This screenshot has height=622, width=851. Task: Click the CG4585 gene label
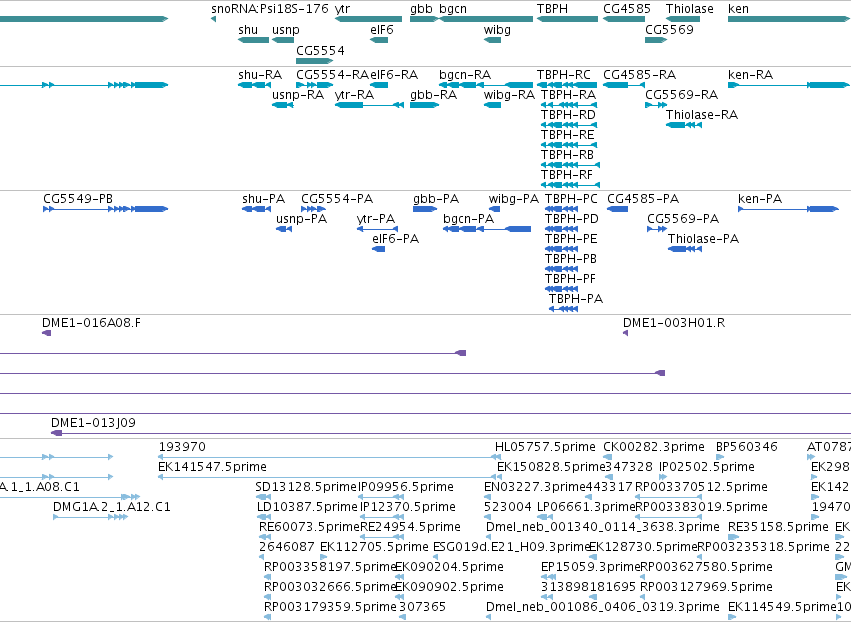click(626, 9)
